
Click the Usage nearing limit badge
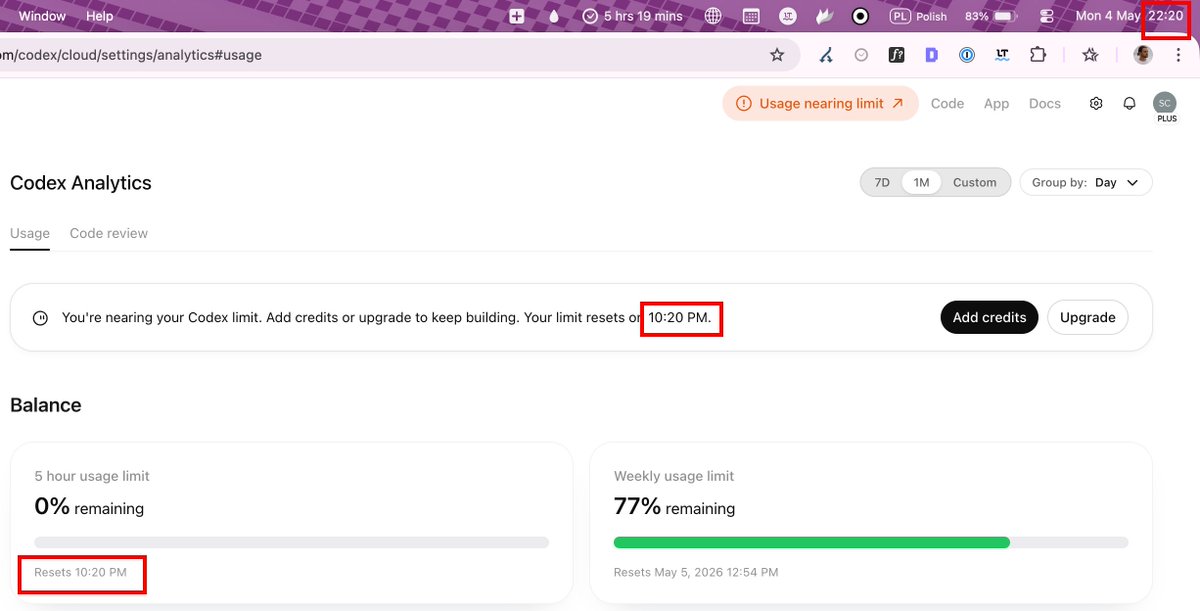click(820, 103)
